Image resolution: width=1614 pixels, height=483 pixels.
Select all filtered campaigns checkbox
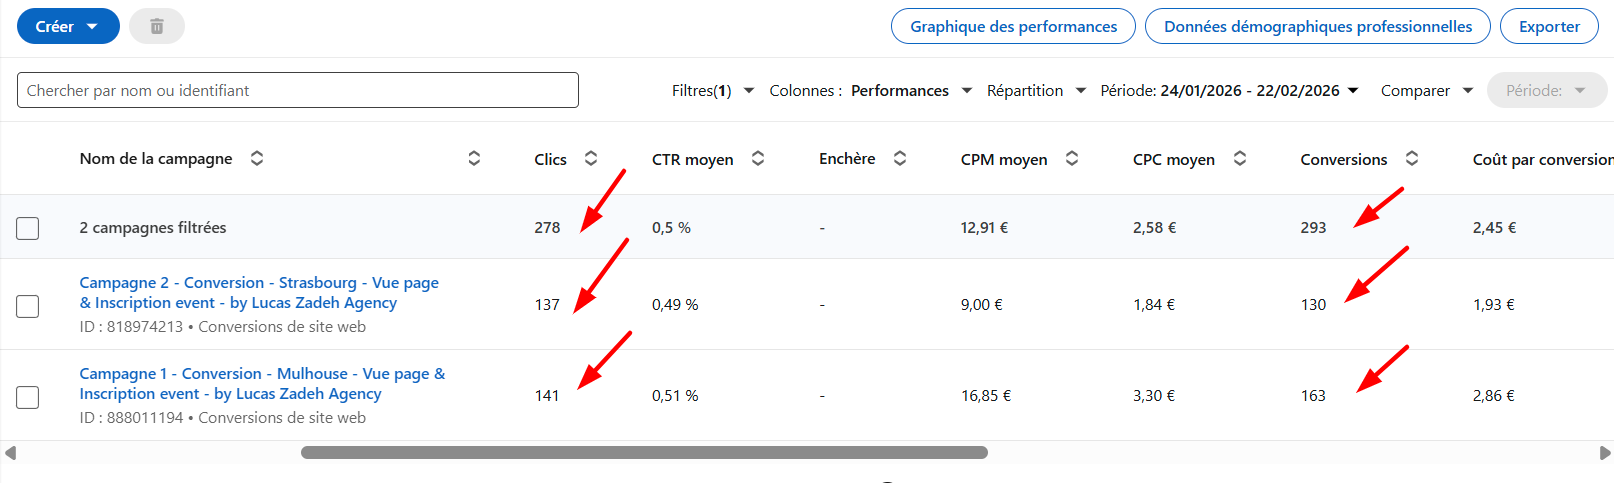click(x=28, y=228)
